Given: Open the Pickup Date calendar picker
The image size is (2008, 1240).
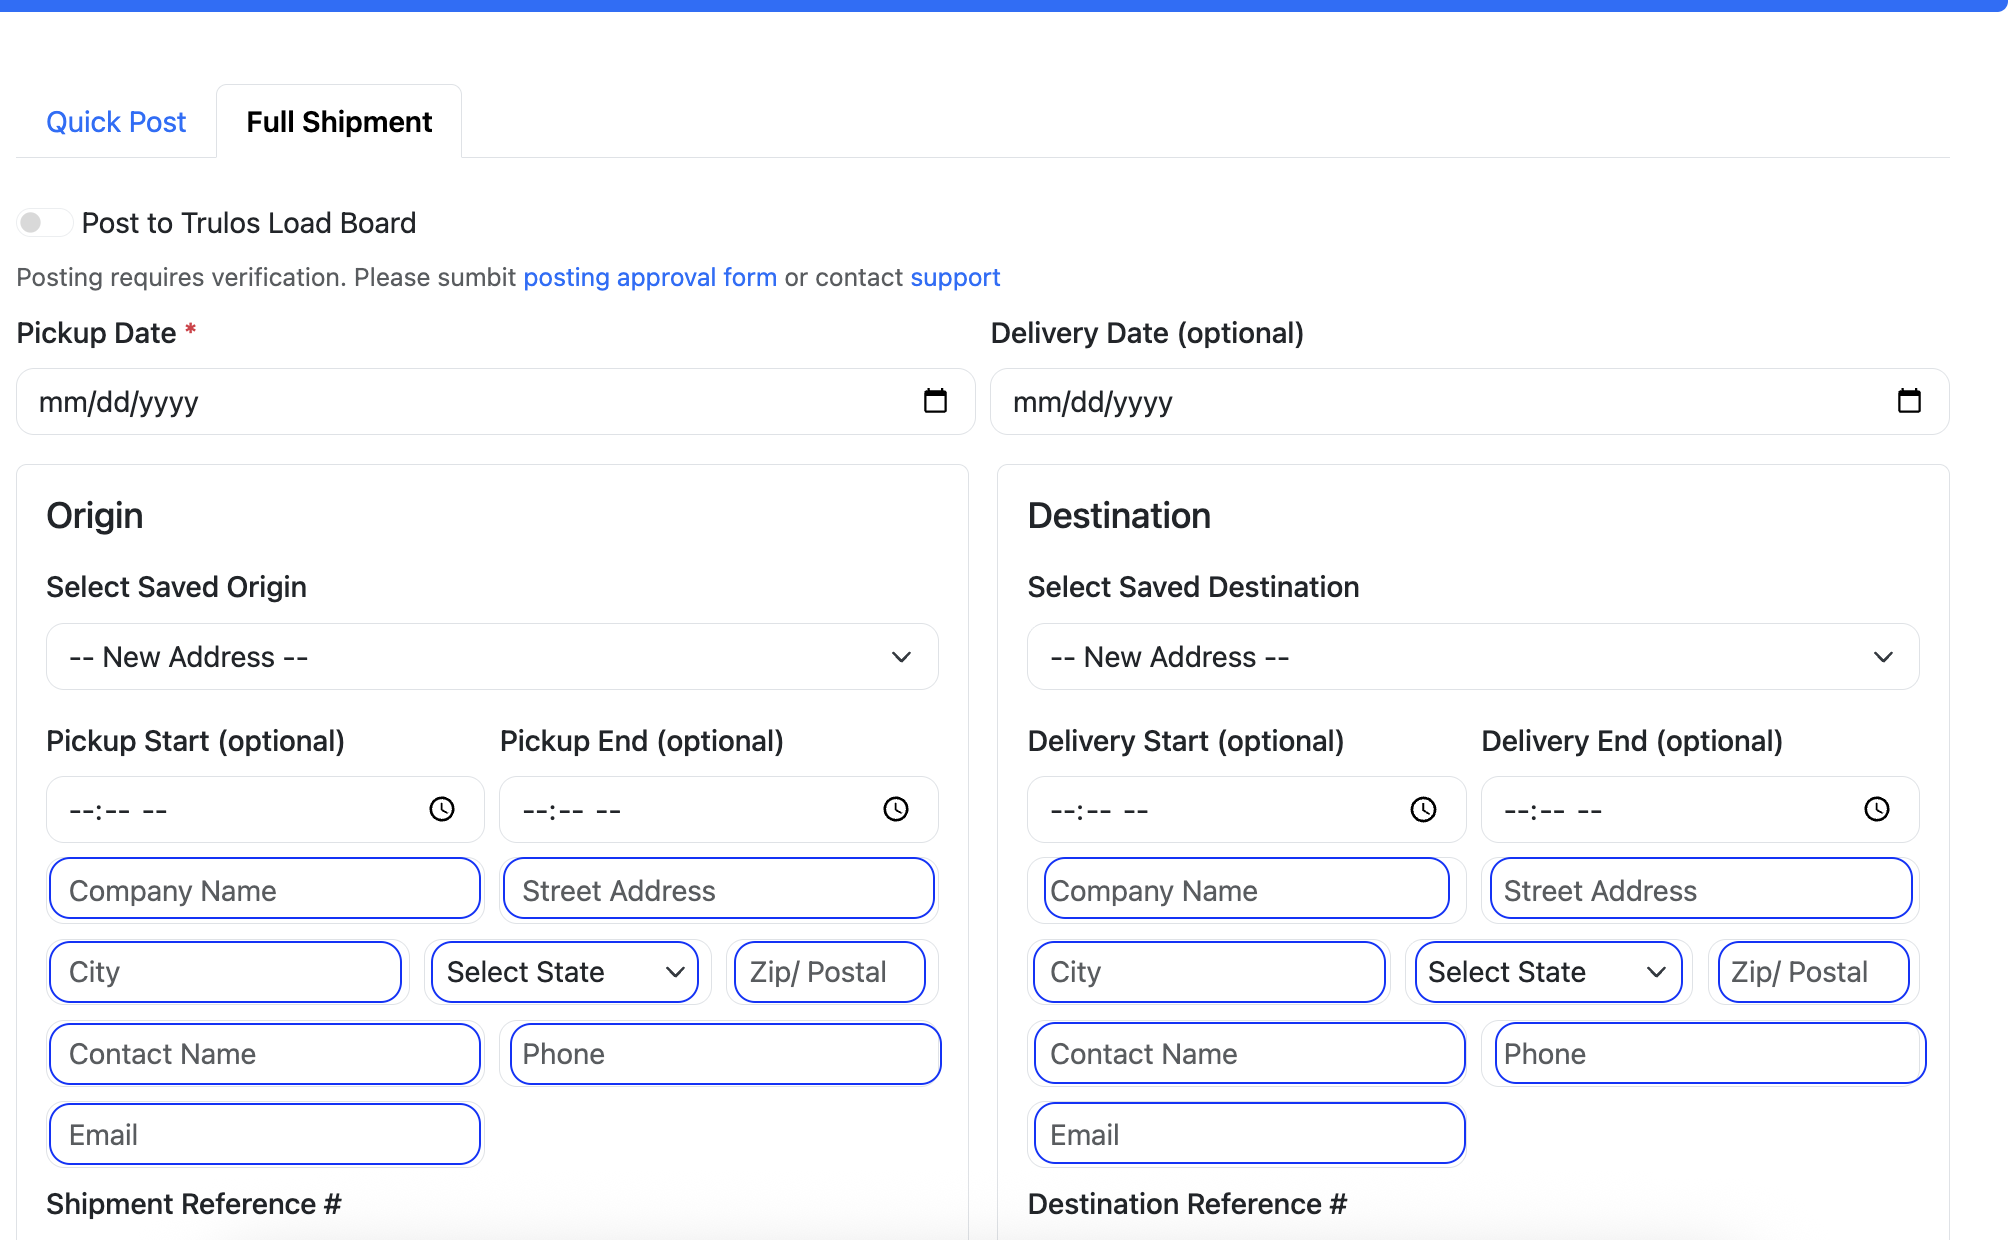Looking at the screenshot, I should coord(936,401).
